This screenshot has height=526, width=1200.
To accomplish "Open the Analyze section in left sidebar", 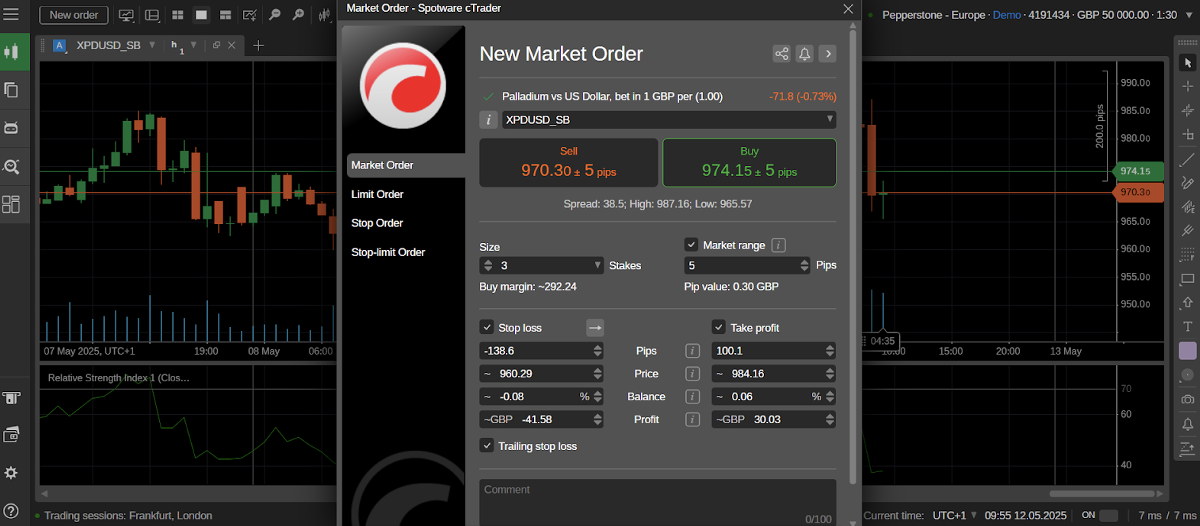I will pyautogui.click(x=12, y=166).
